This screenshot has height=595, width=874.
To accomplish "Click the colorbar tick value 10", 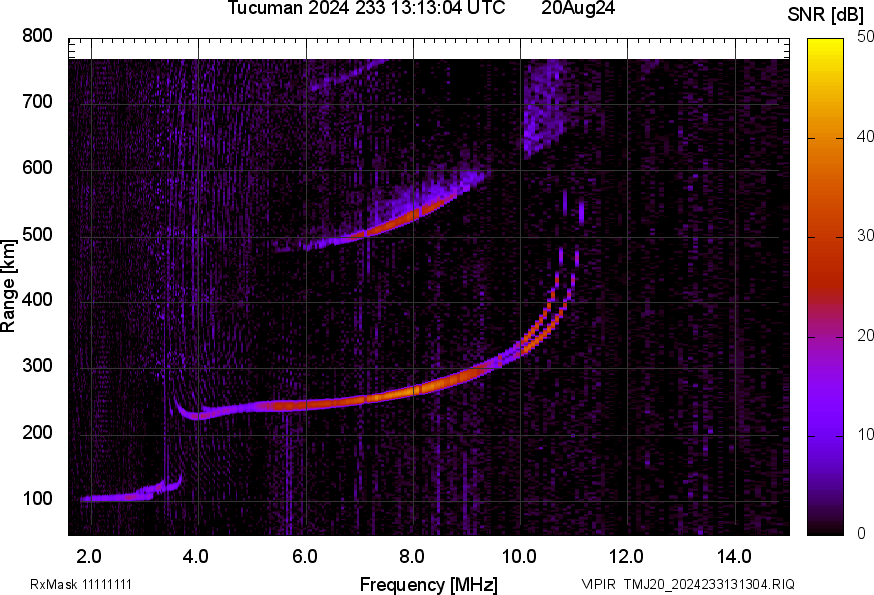I will tap(865, 434).
